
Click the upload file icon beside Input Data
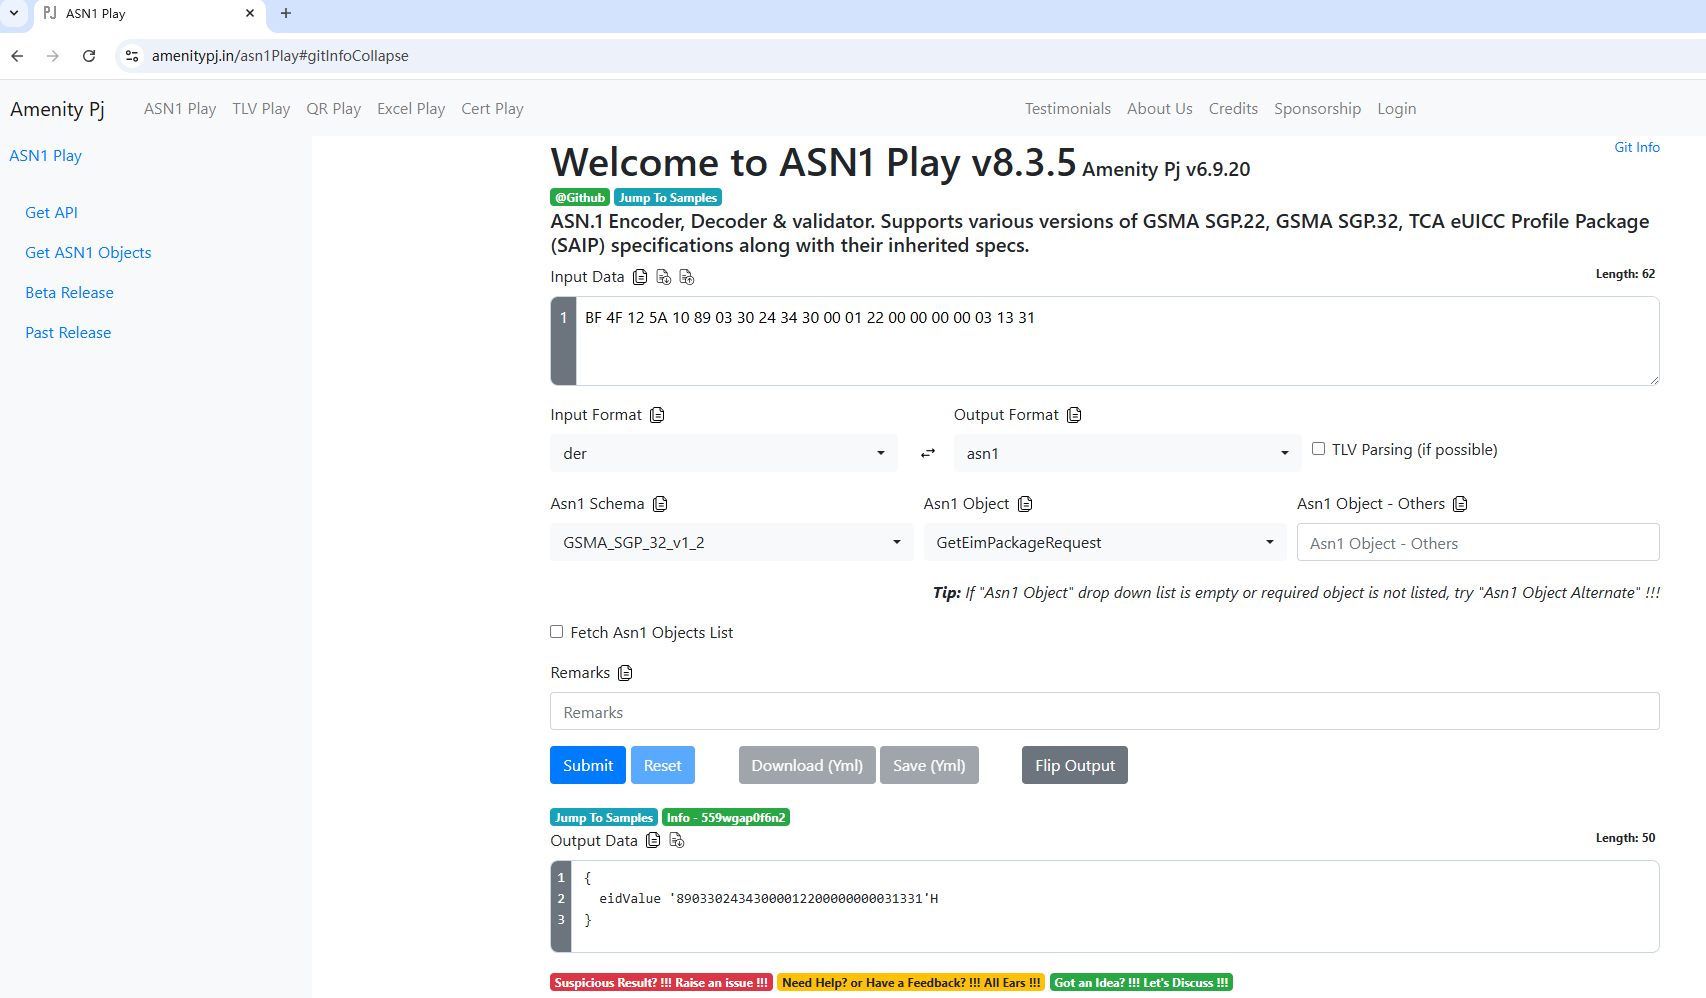pos(686,277)
